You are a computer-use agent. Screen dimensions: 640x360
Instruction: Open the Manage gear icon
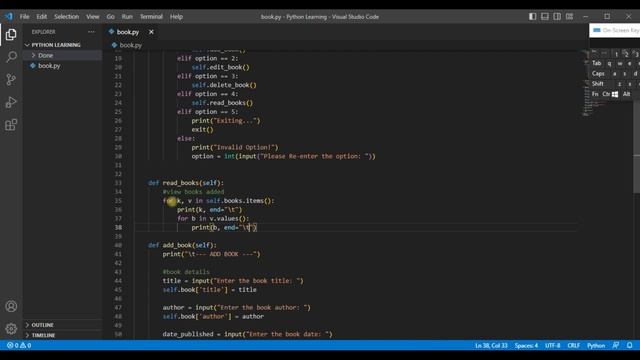(x=11, y=328)
